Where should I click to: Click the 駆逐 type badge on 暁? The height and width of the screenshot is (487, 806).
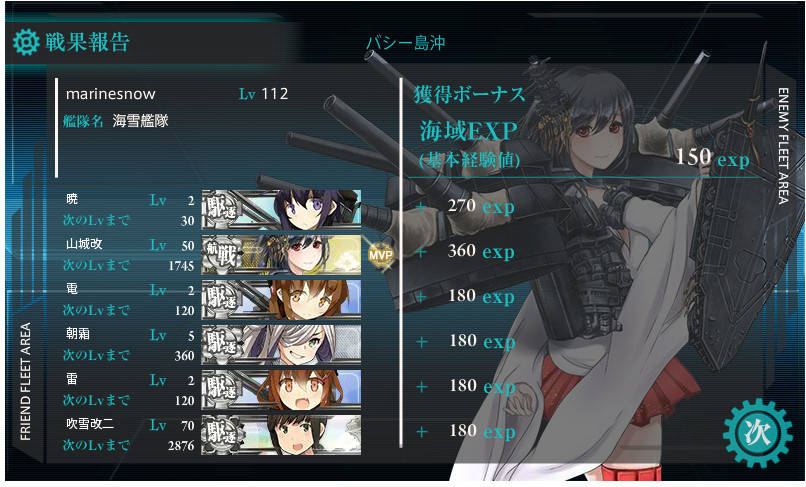point(222,209)
